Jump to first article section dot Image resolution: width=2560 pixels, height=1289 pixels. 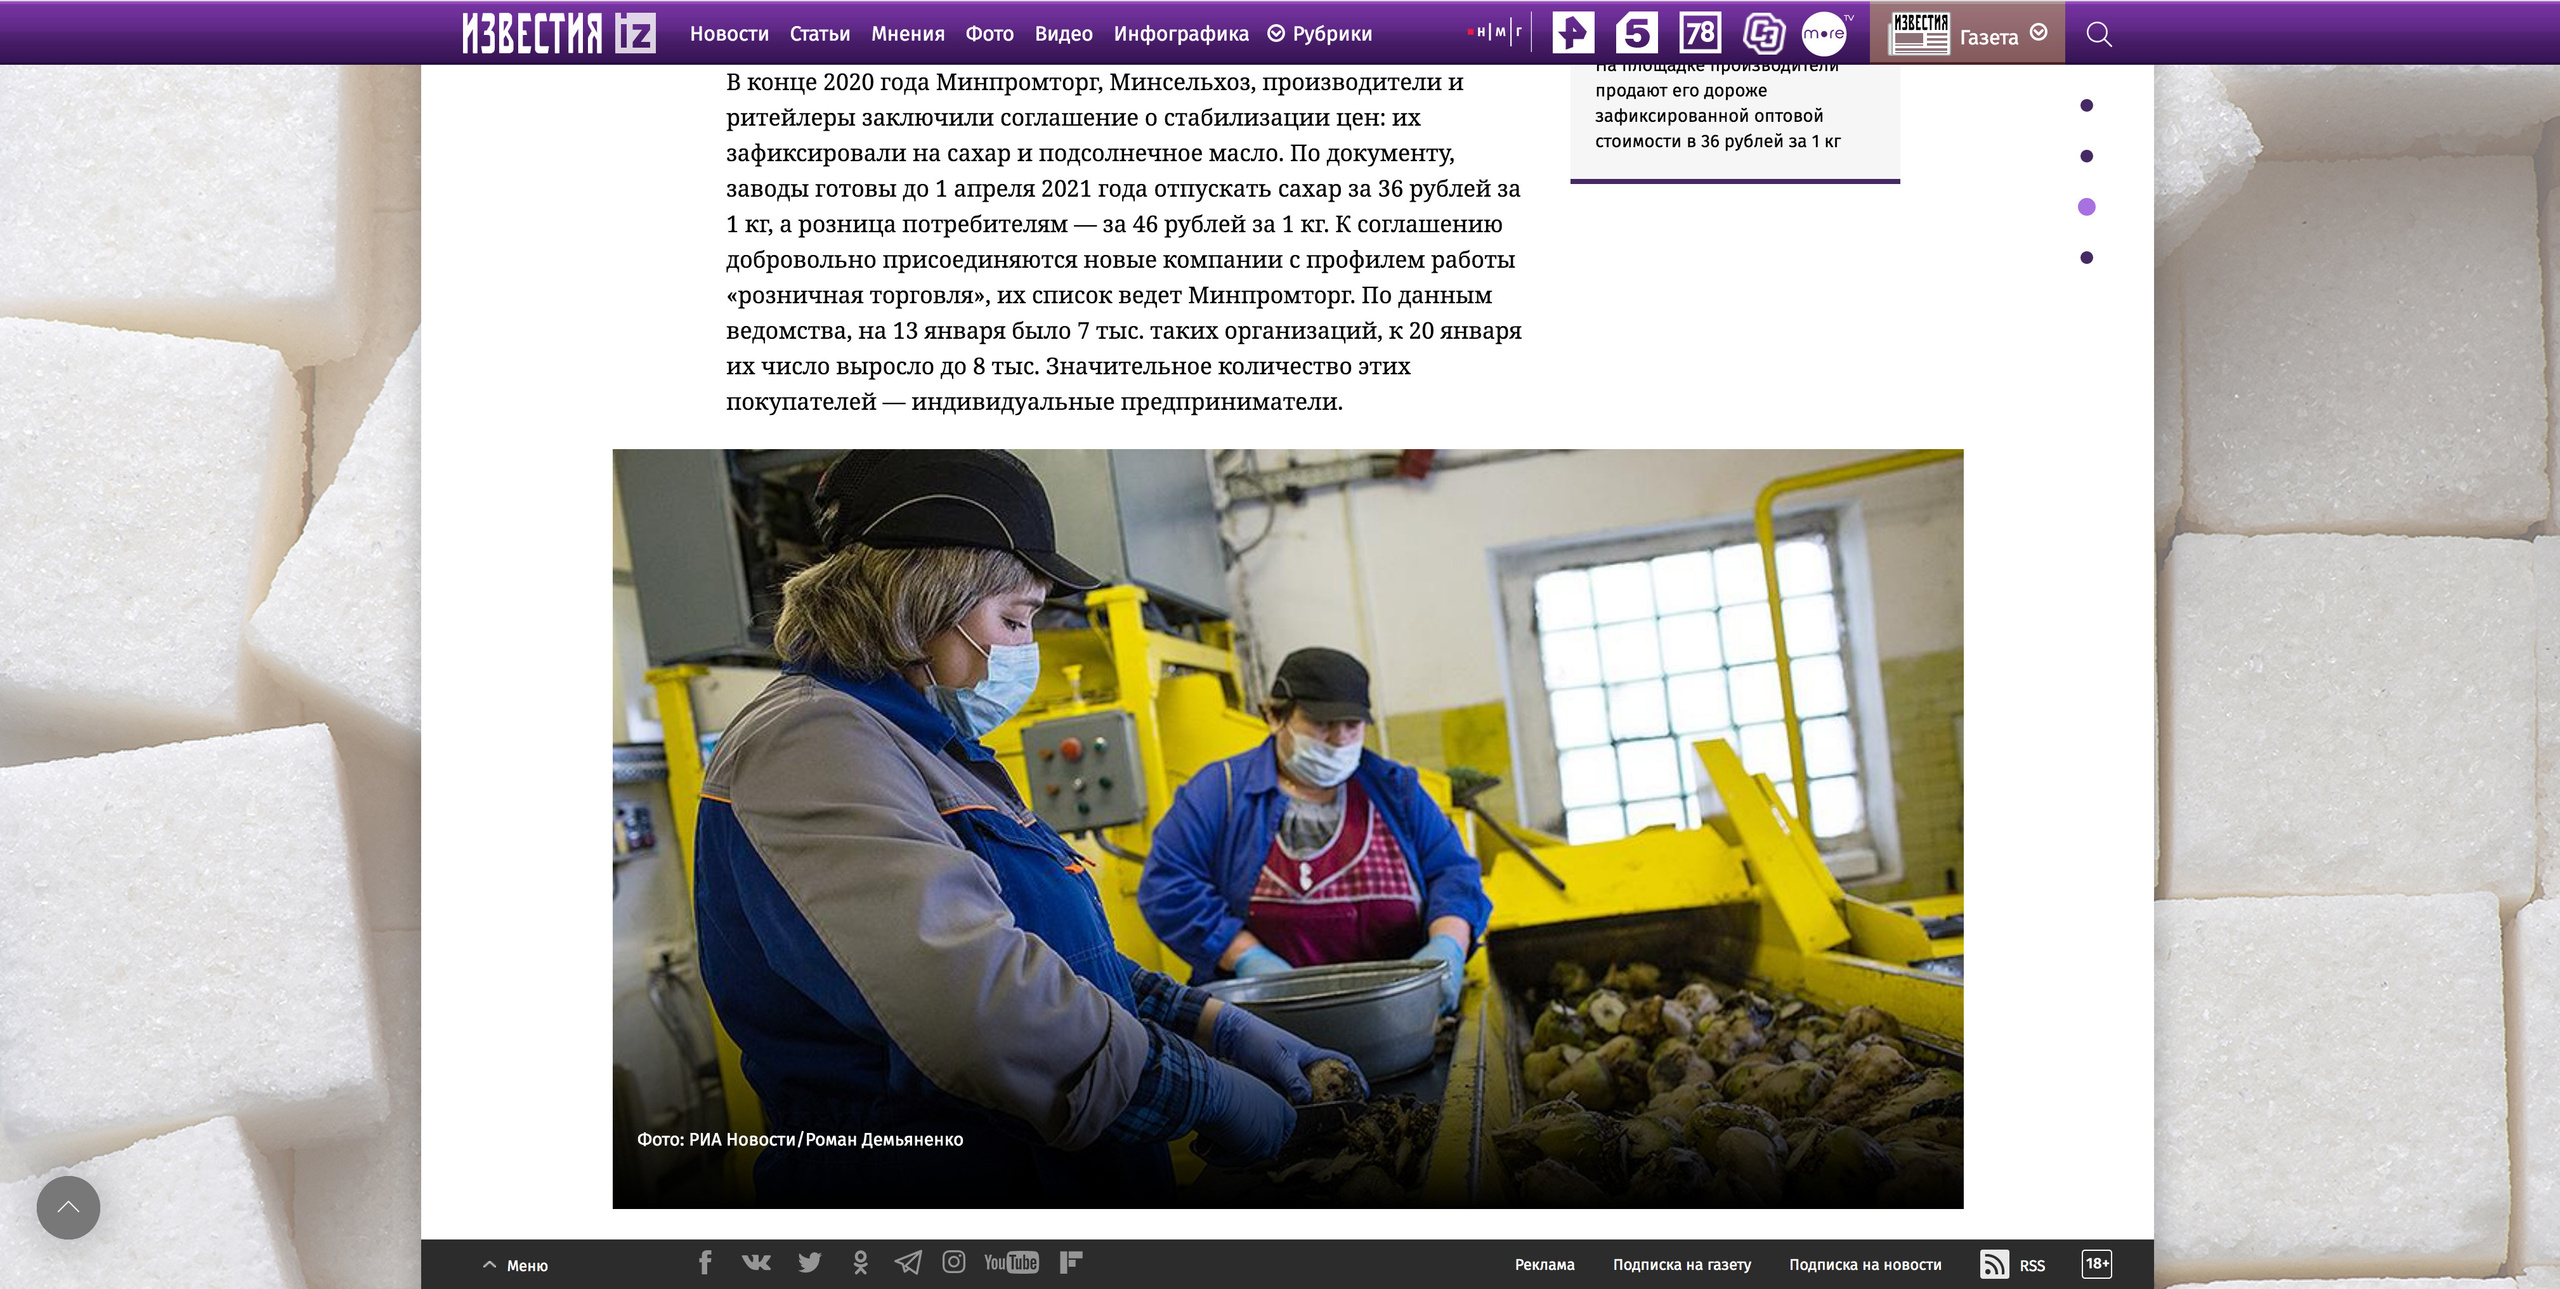pyautogui.click(x=2086, y=105)
